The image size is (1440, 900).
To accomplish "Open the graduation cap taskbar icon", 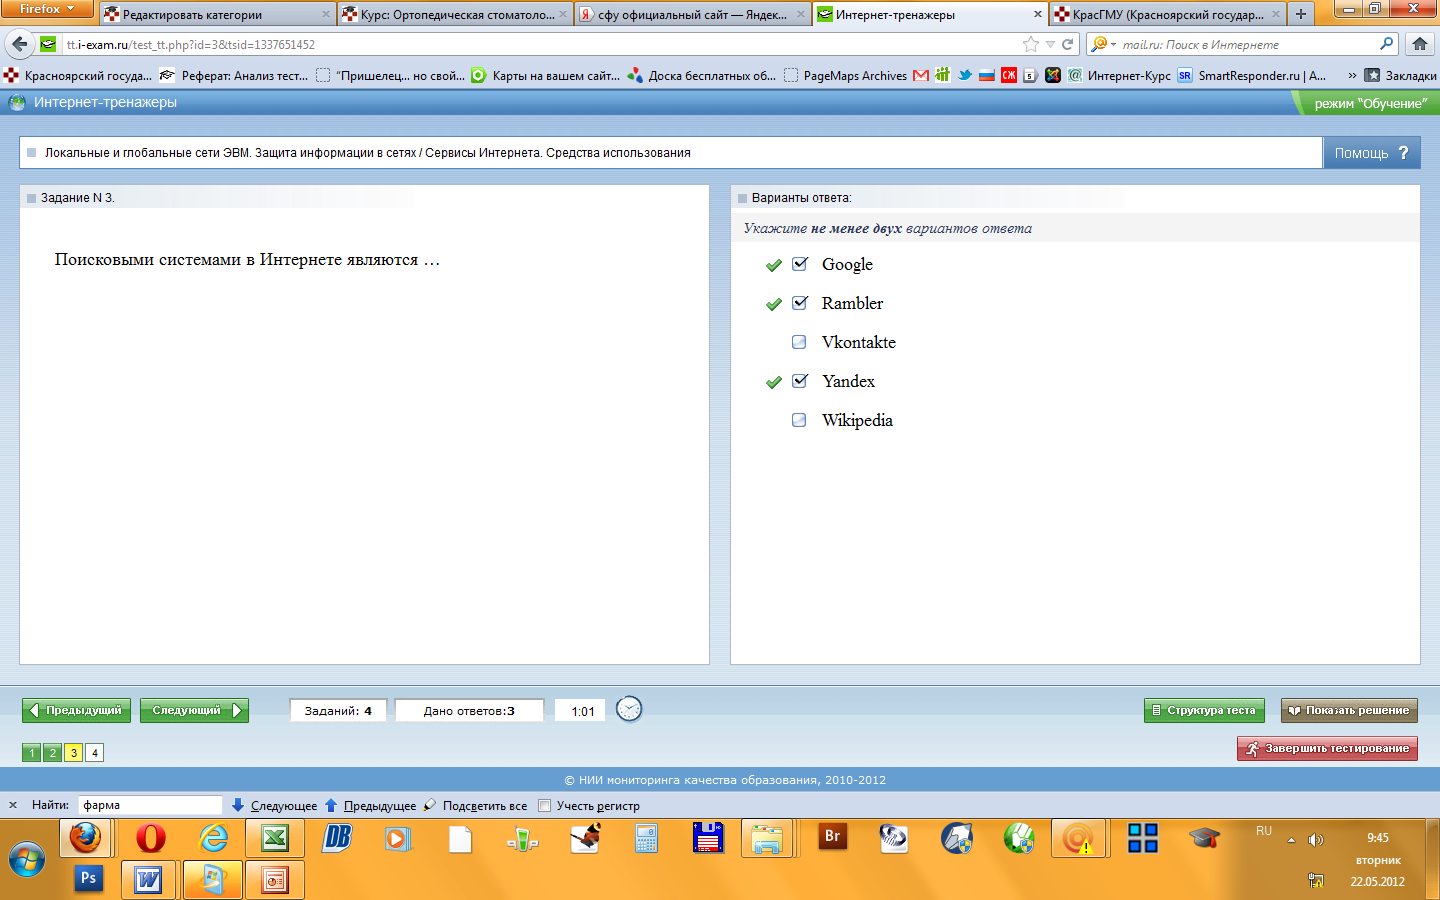I will coord(1204,837).
